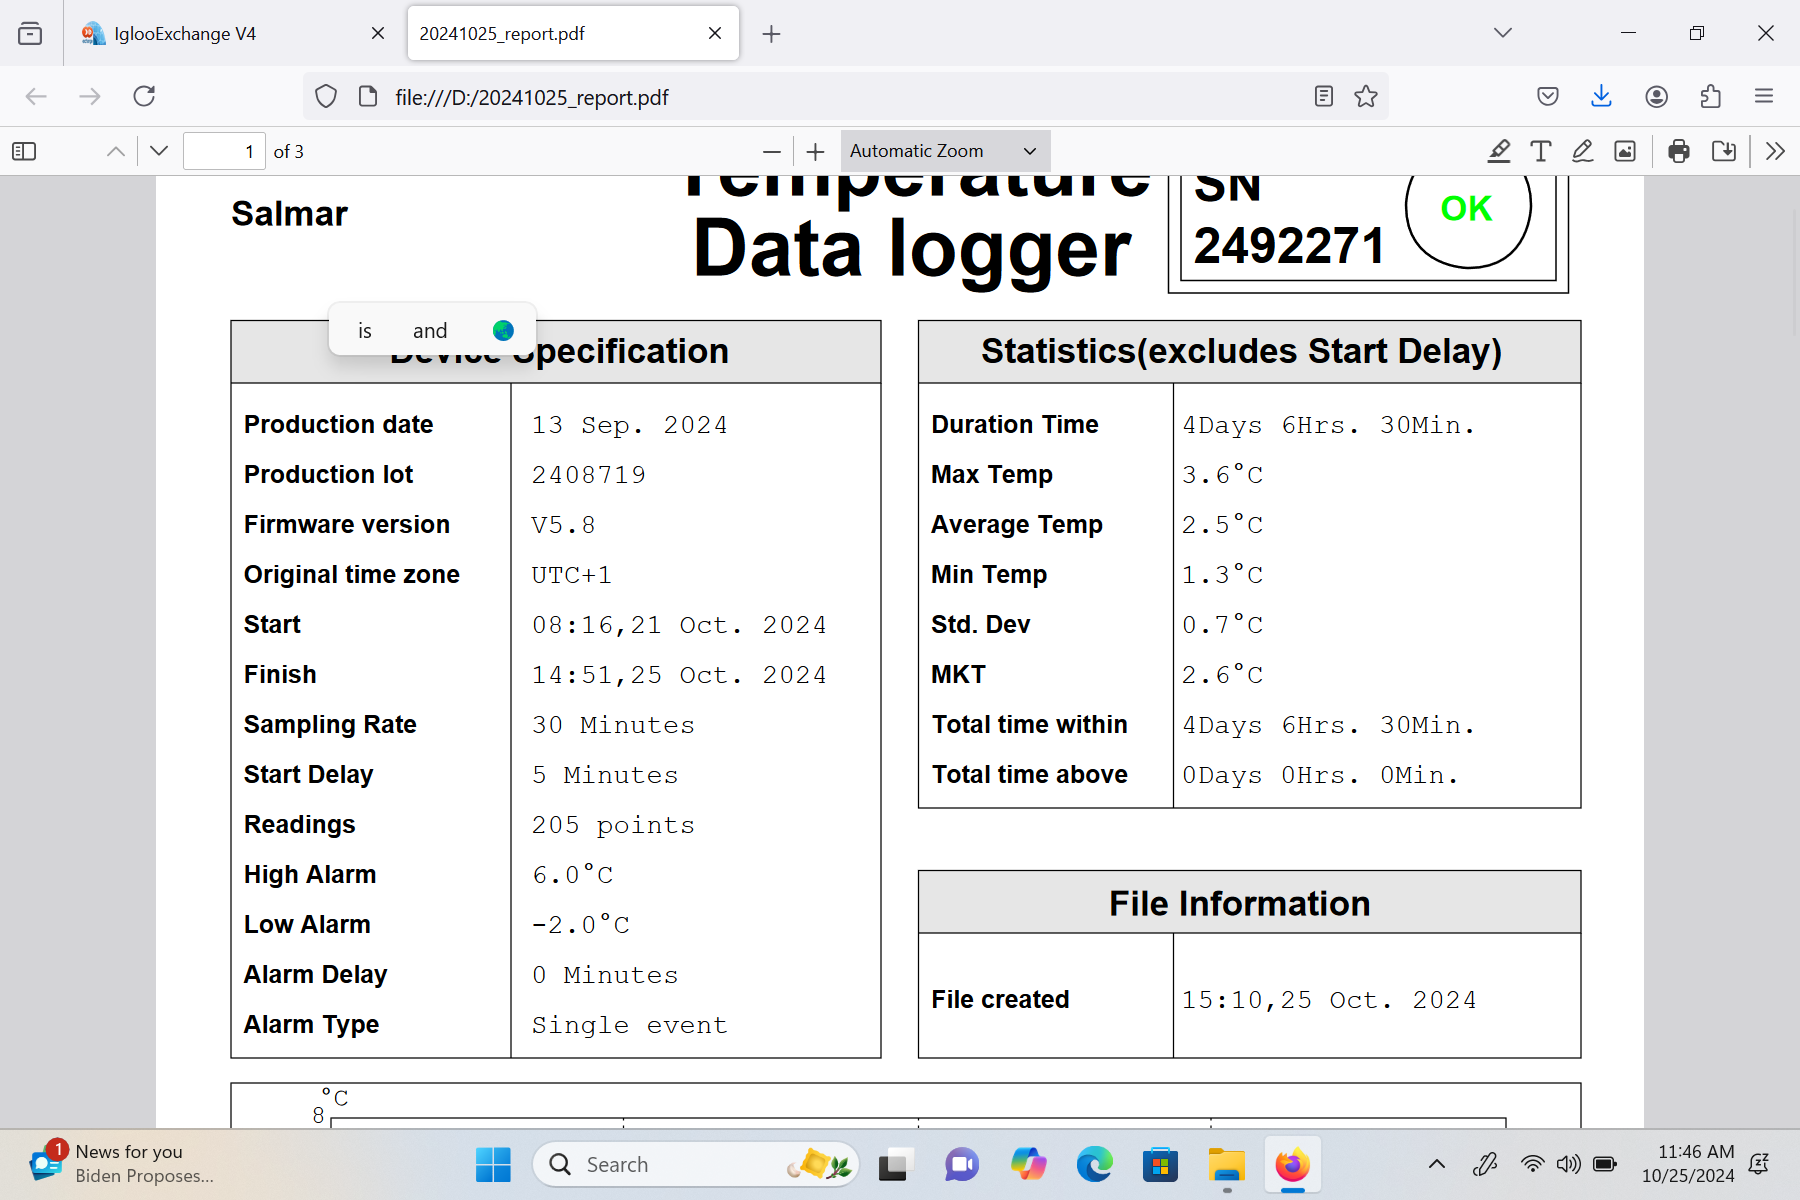Viewport: 1800px width, 1200px height.
Task: Launch Copilot from taskbar
Action: pyautogui.click(x=1028, y=1164)
